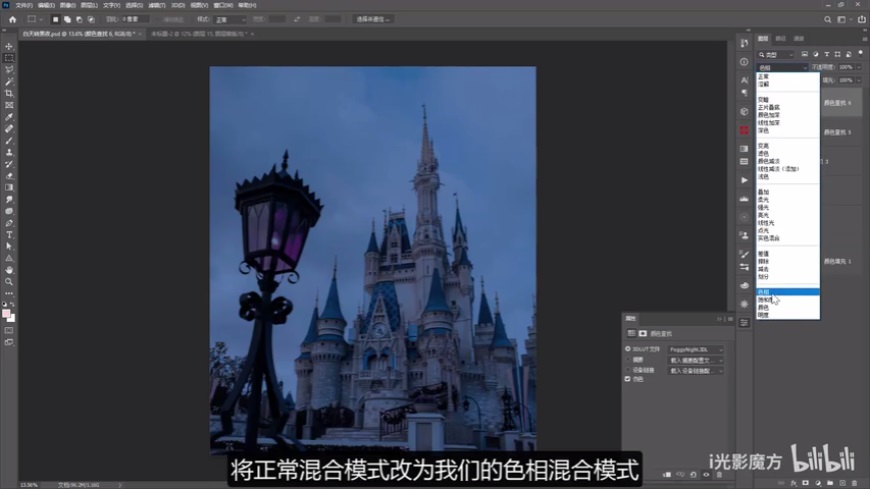Reset adjustment defaults in Properties panel

693,475
